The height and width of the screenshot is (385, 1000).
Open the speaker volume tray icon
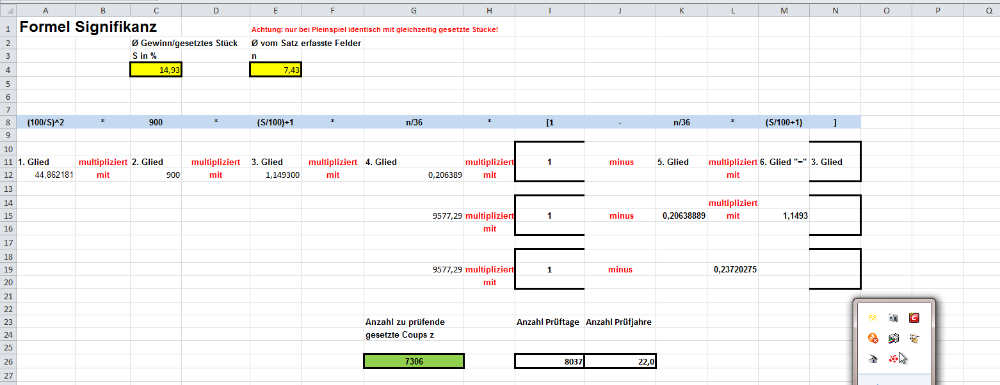pos(893,317)
